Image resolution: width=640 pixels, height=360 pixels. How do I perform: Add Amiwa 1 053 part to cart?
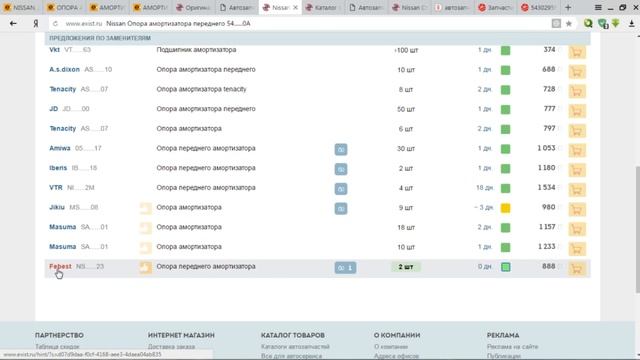click(577, 150)
